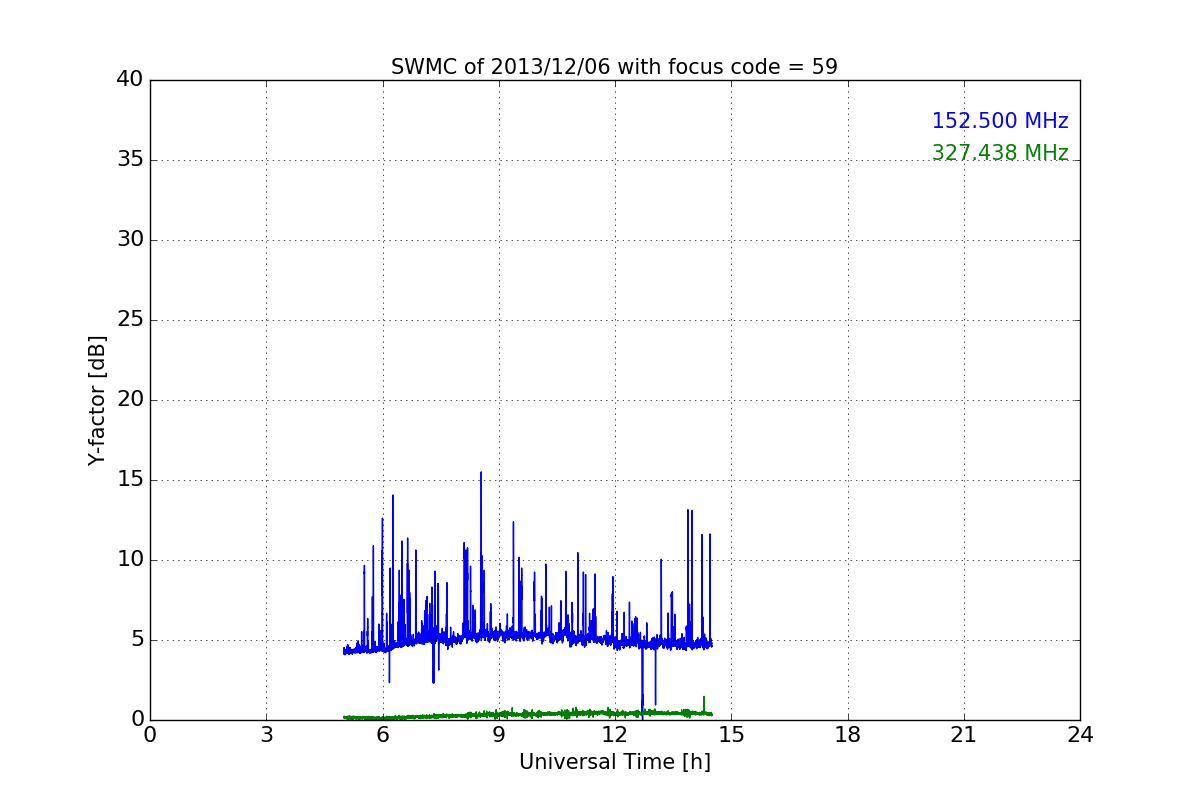The height and width of the screenshot is (800, 1200).
Task: Click the y-axis tick label '40'
Action: 130,80
